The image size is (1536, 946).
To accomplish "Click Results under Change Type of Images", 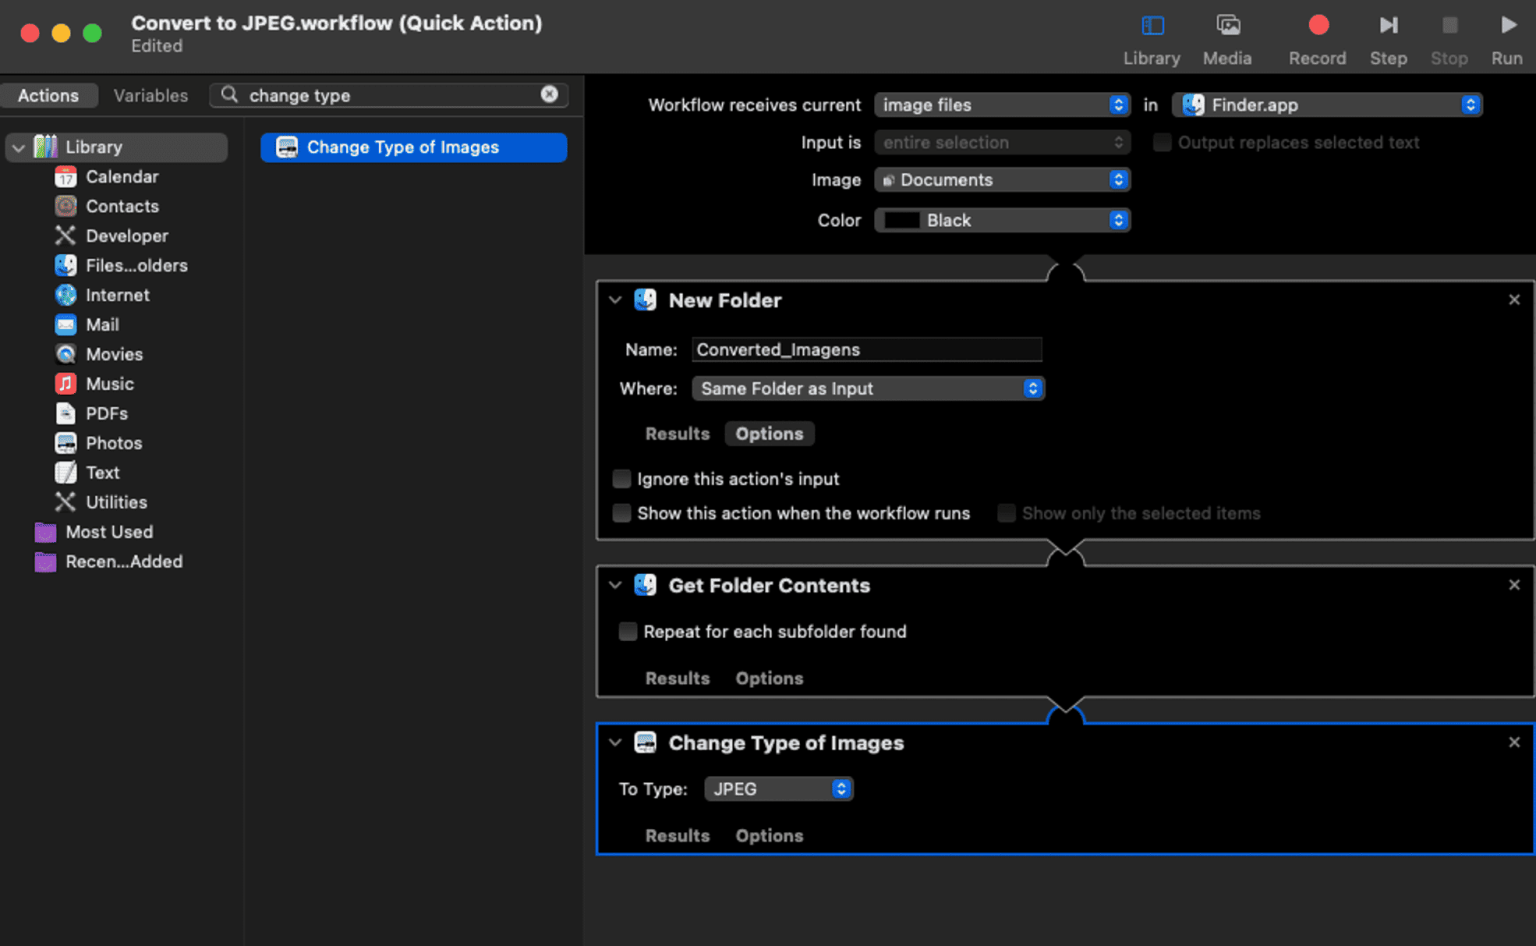I will pyautogui.click(x=677, y=835).
